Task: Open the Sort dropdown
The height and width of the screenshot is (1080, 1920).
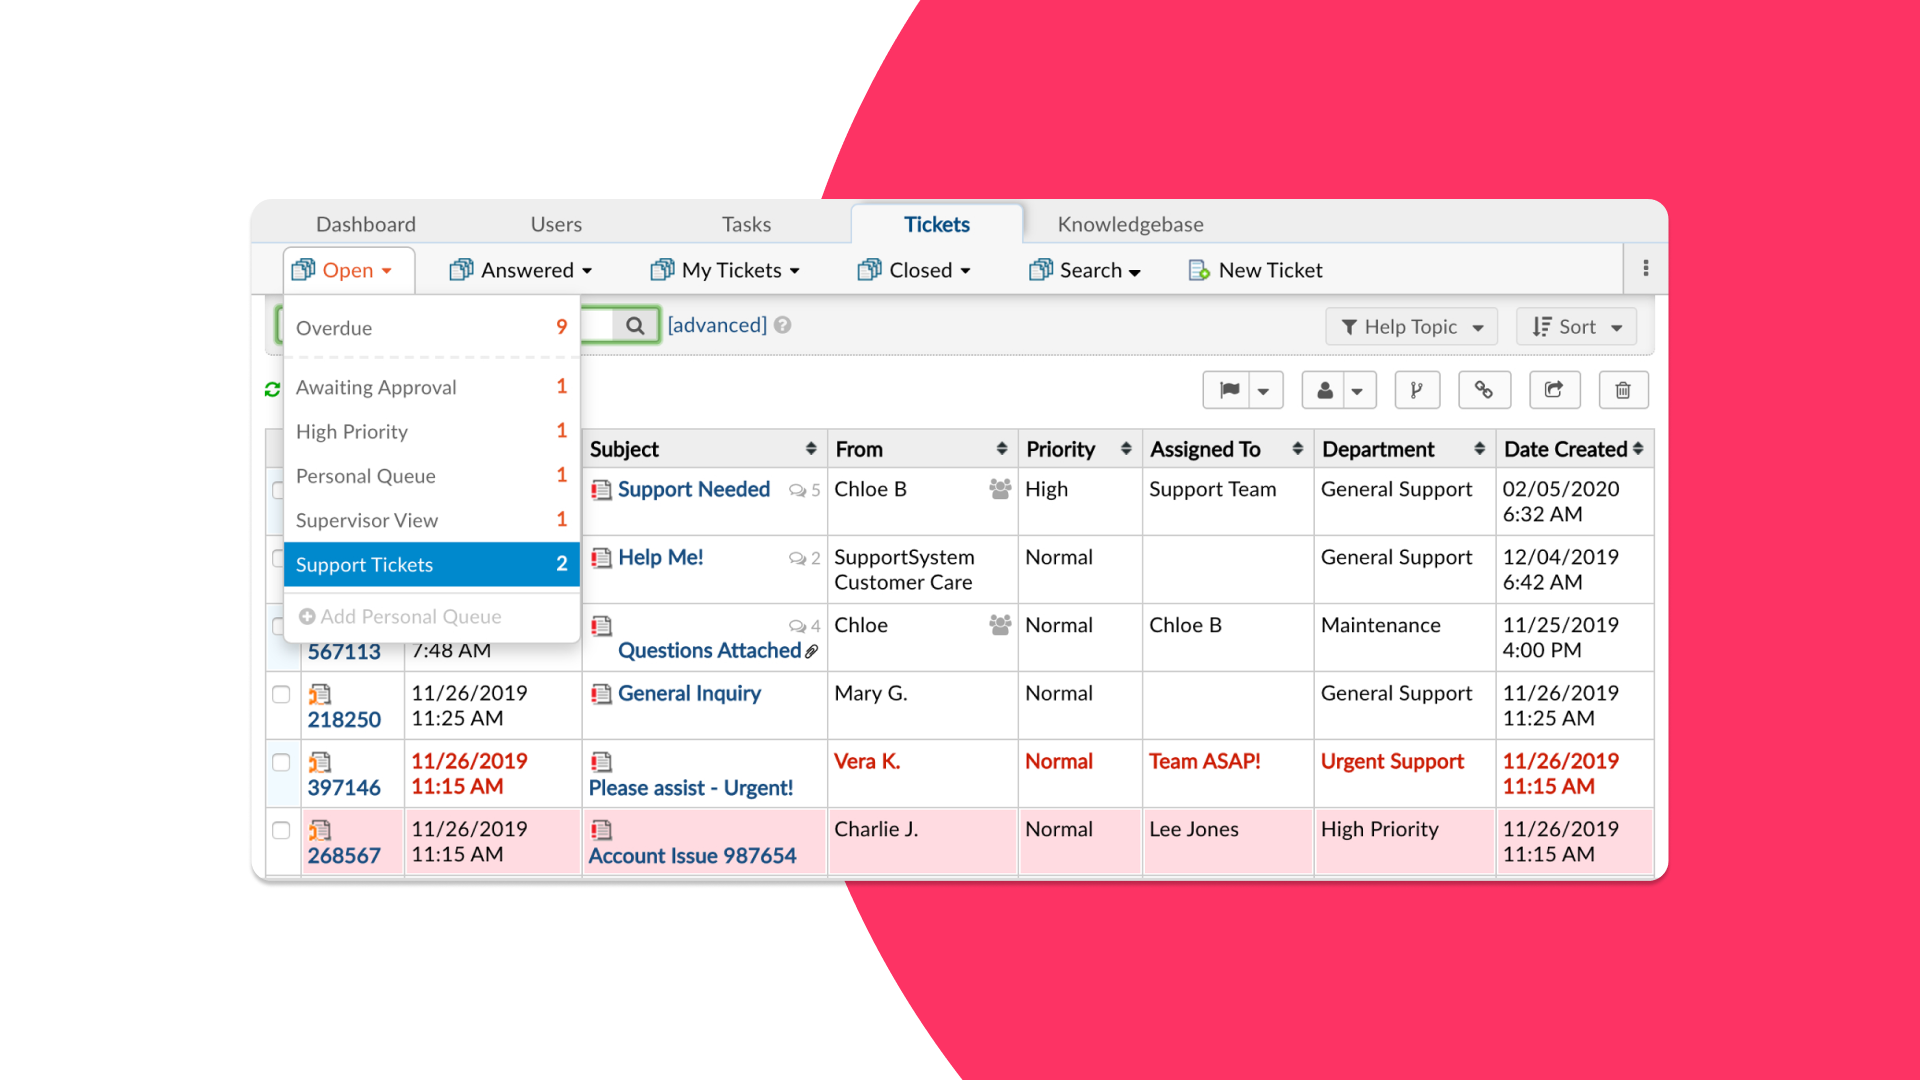Action: click(x=1576, y=327)
